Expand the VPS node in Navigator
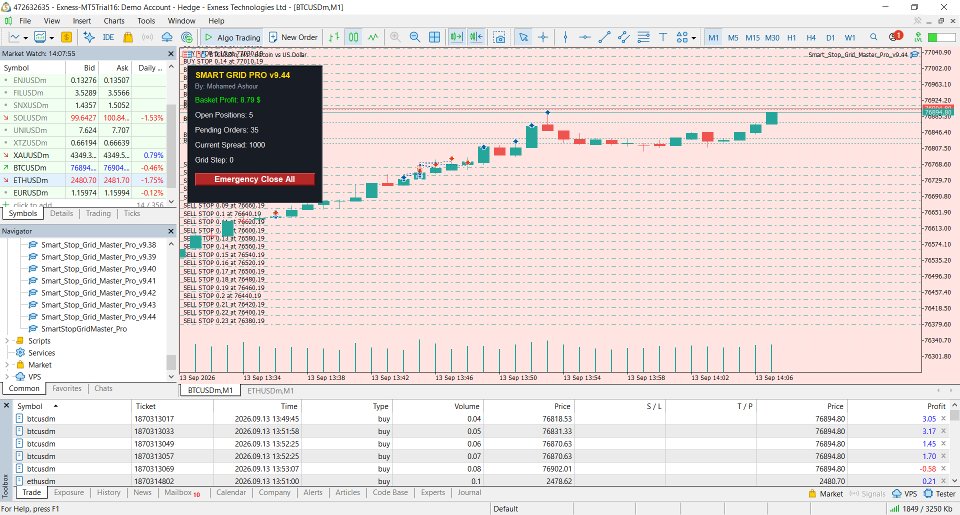960x515 pixels. [7, 377]
